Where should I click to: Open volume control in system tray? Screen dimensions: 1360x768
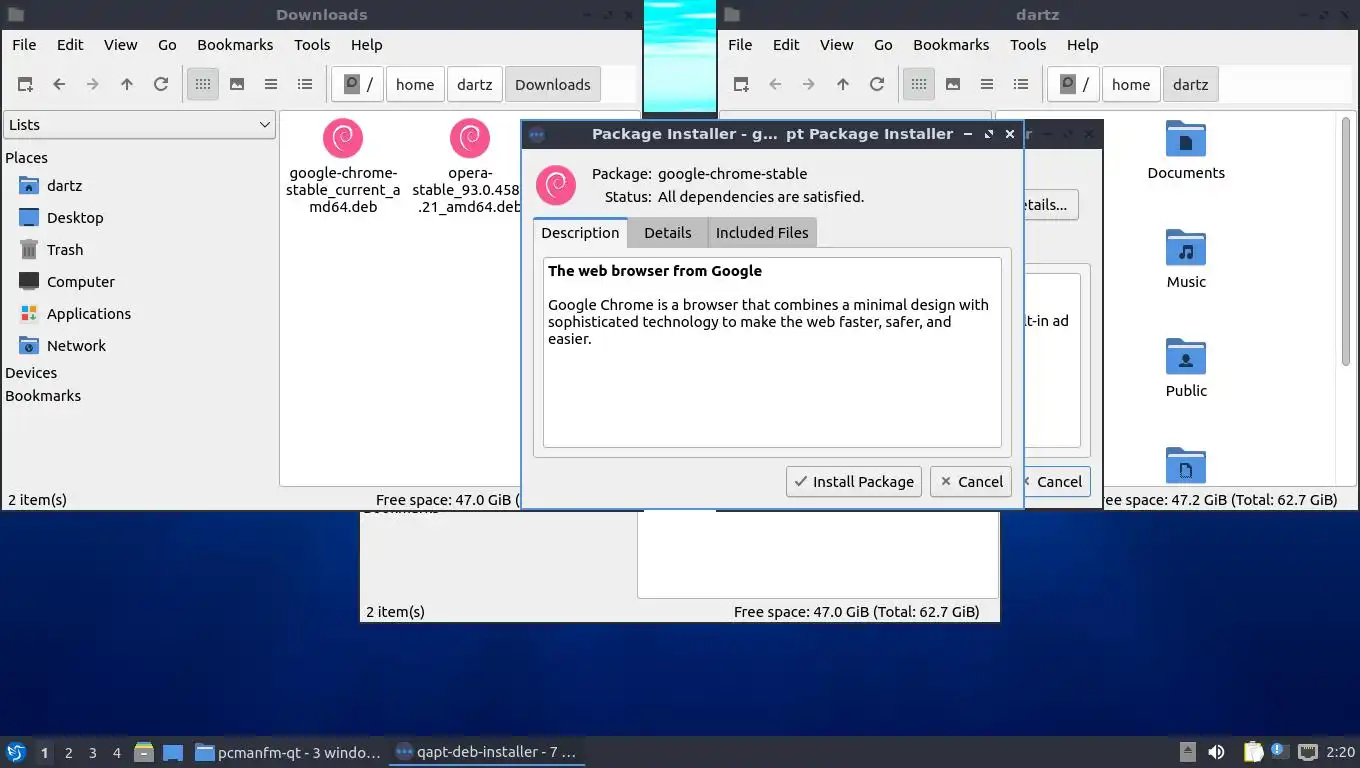point(1217,752)
